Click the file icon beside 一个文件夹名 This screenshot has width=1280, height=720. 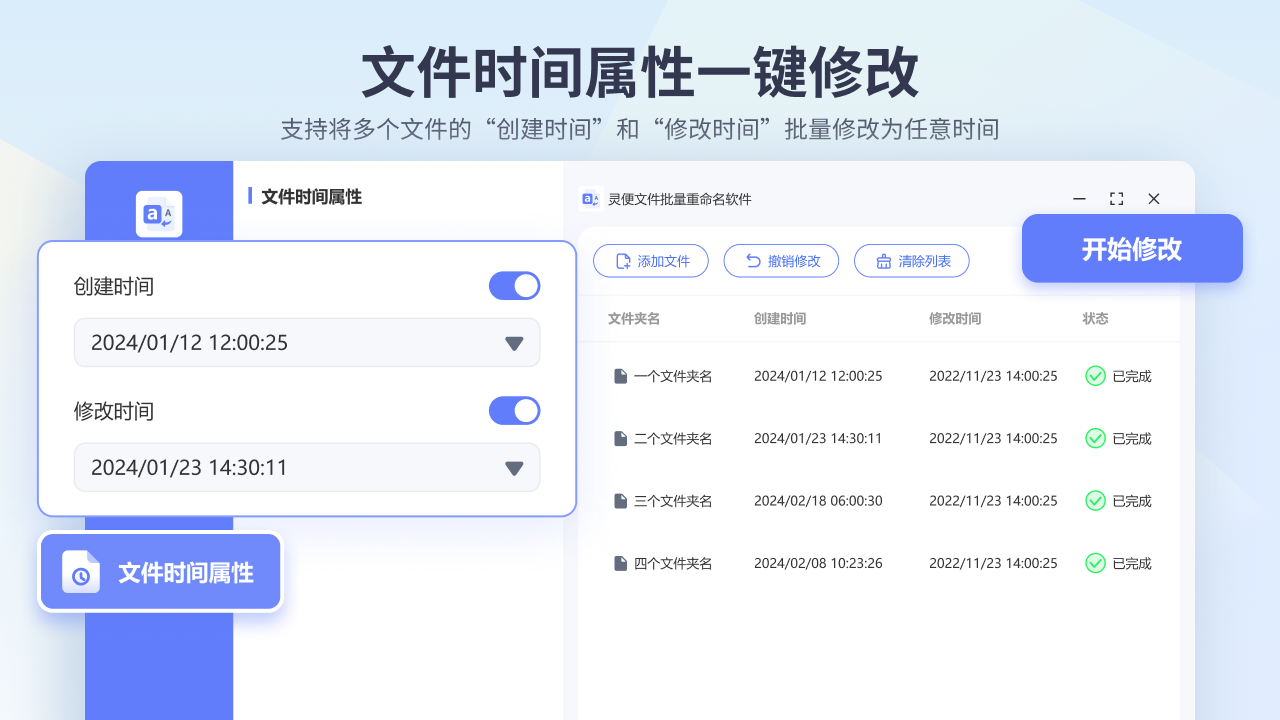point(620,375)
